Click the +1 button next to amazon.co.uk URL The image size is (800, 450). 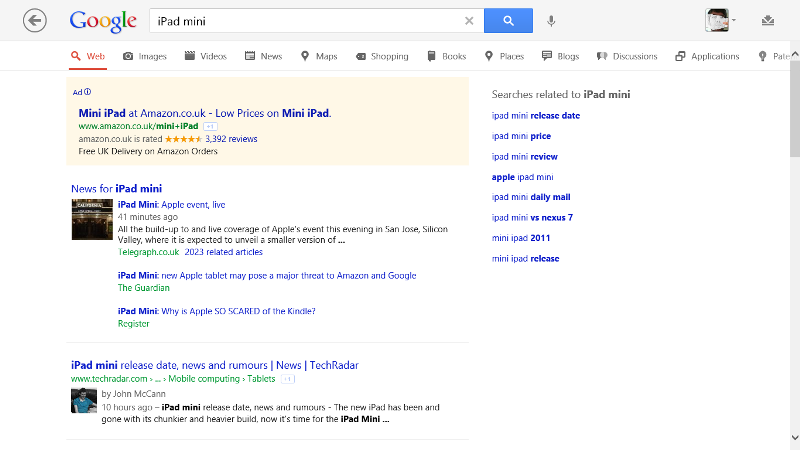click(x=210, y=126)
